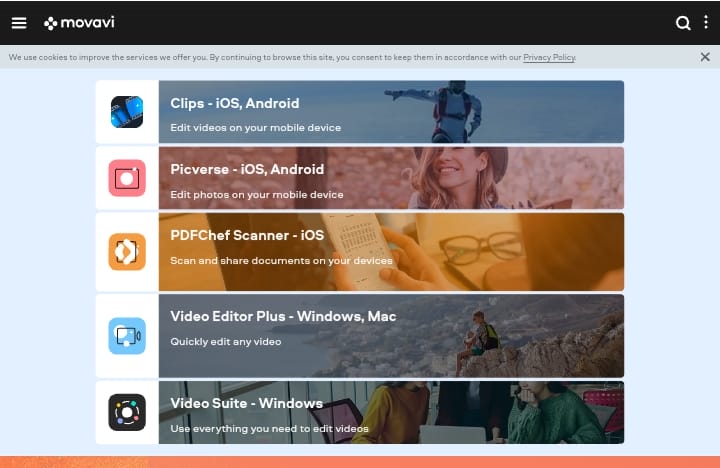Screen dimensions: 720x468
Task: Open Video Suite - Windows title
Action: coord(247,403)
